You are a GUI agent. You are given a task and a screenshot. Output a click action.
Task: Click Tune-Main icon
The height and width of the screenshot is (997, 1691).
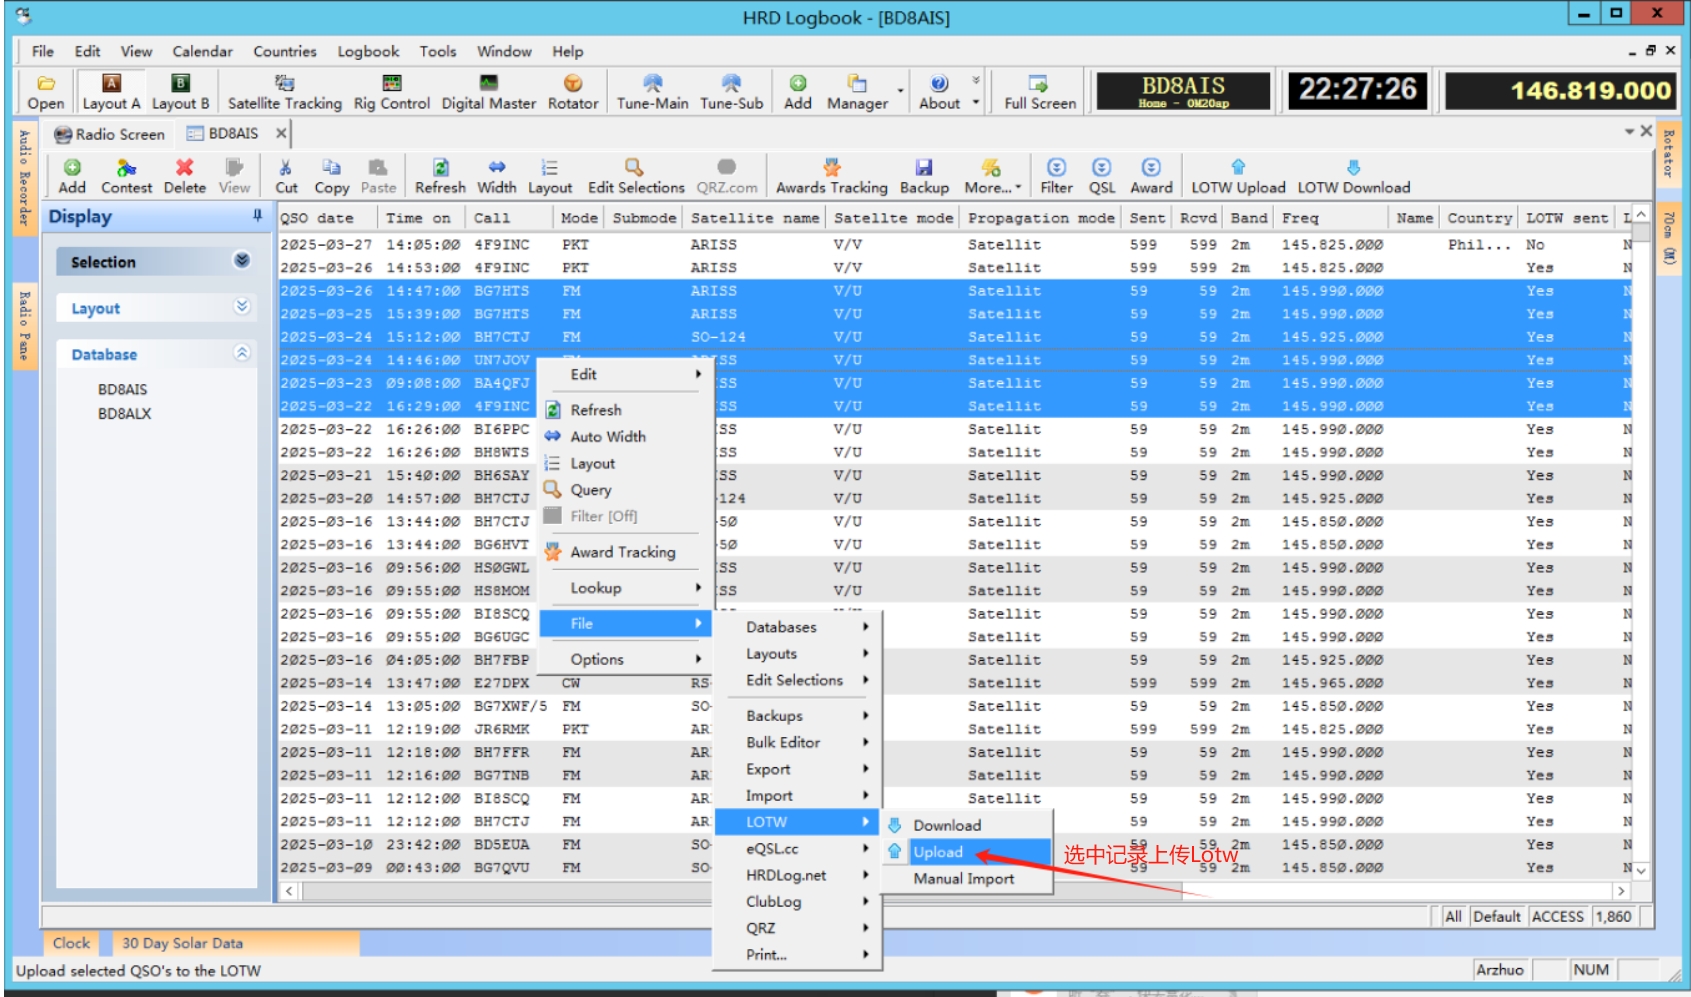click(x=652, y=92)
